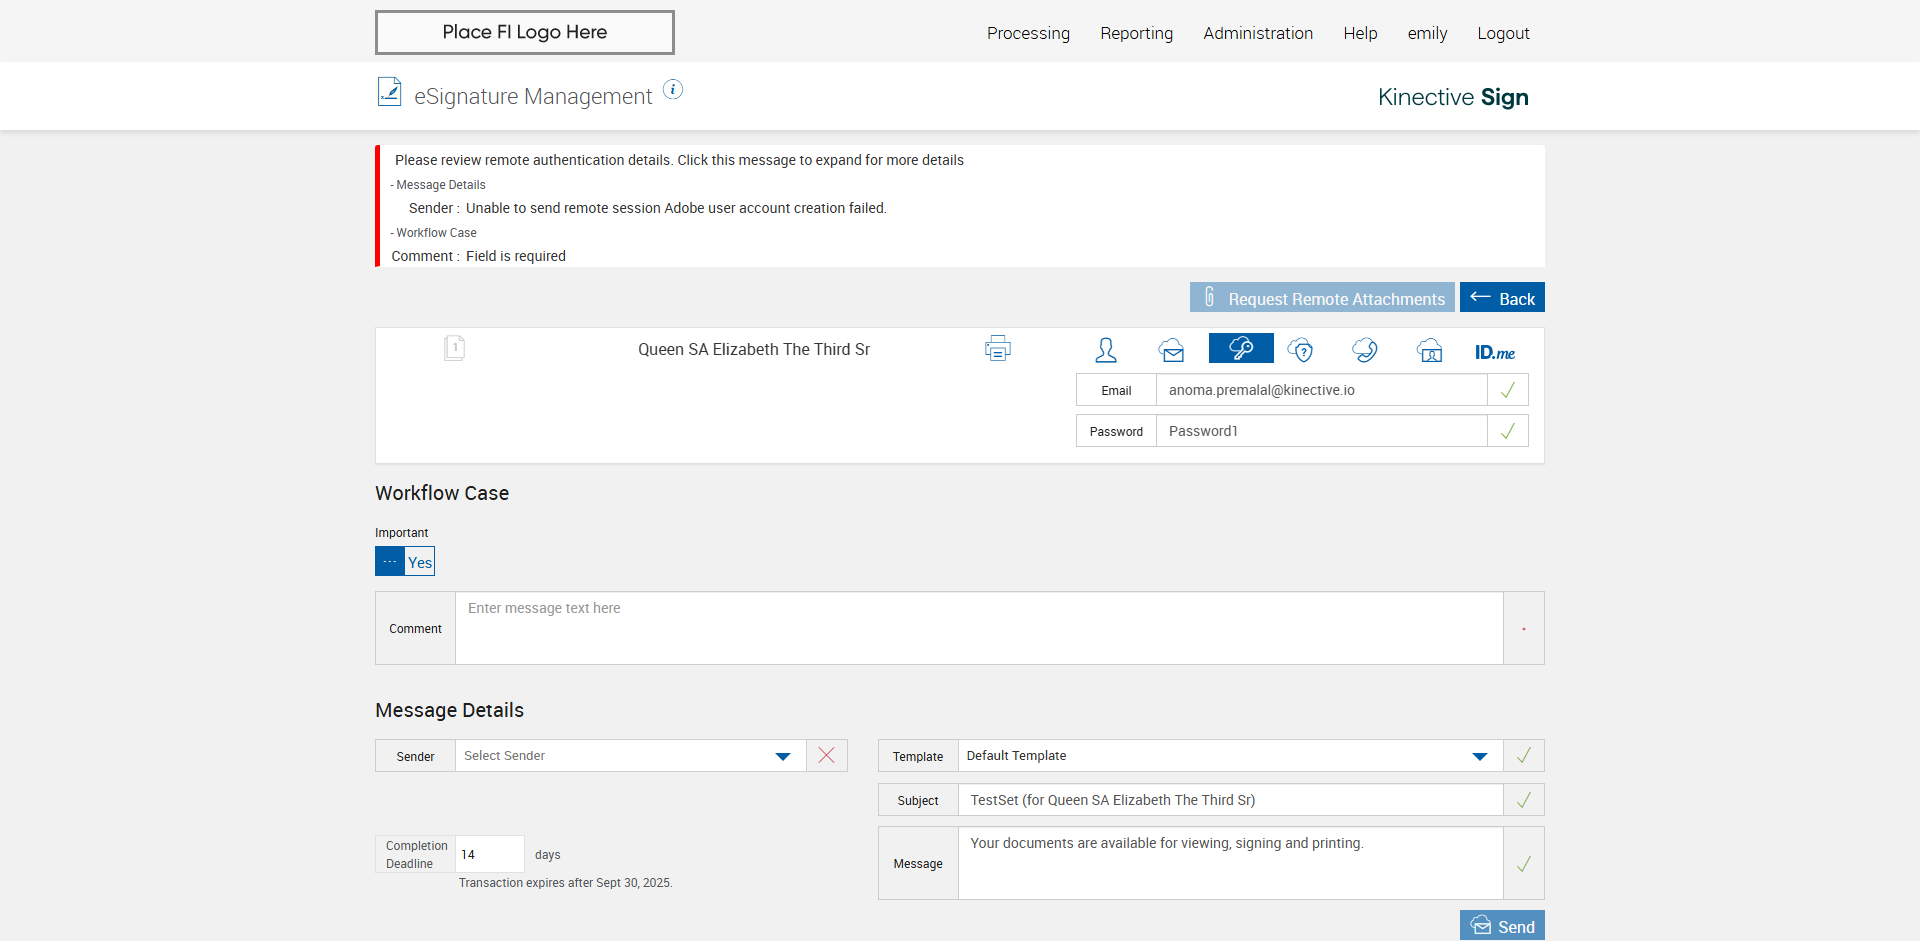Open the Administration menu
Screen dimensions: 1920x941
[1258, 33]
